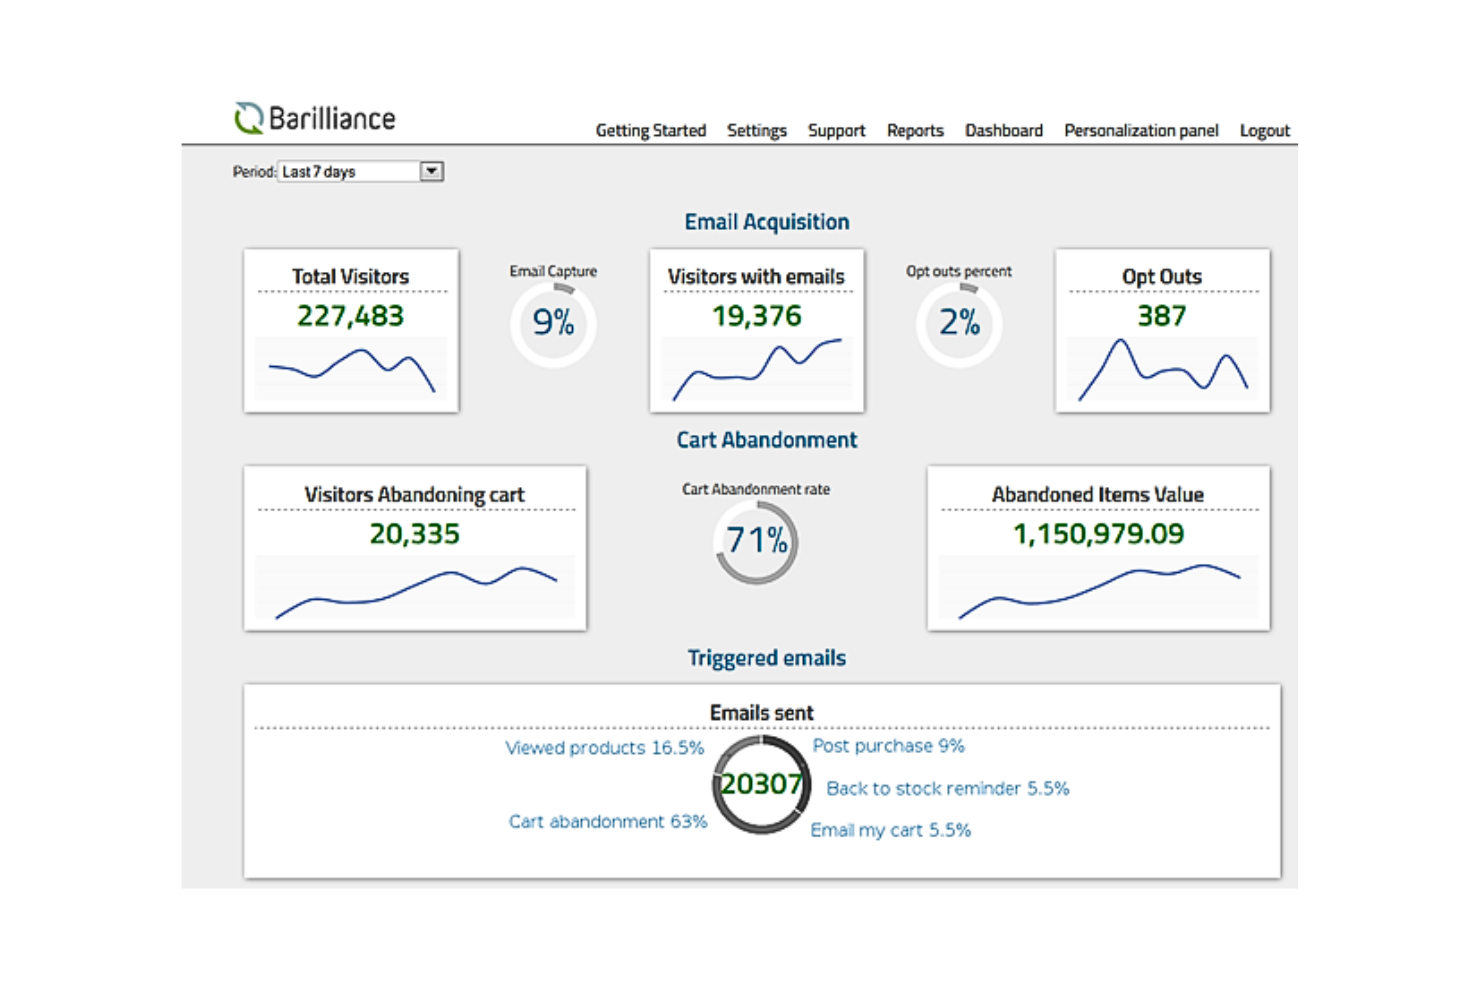Open the Period dropdown arrow
Viewport: 1480px width, 987px height.
[x=431, y=171]
